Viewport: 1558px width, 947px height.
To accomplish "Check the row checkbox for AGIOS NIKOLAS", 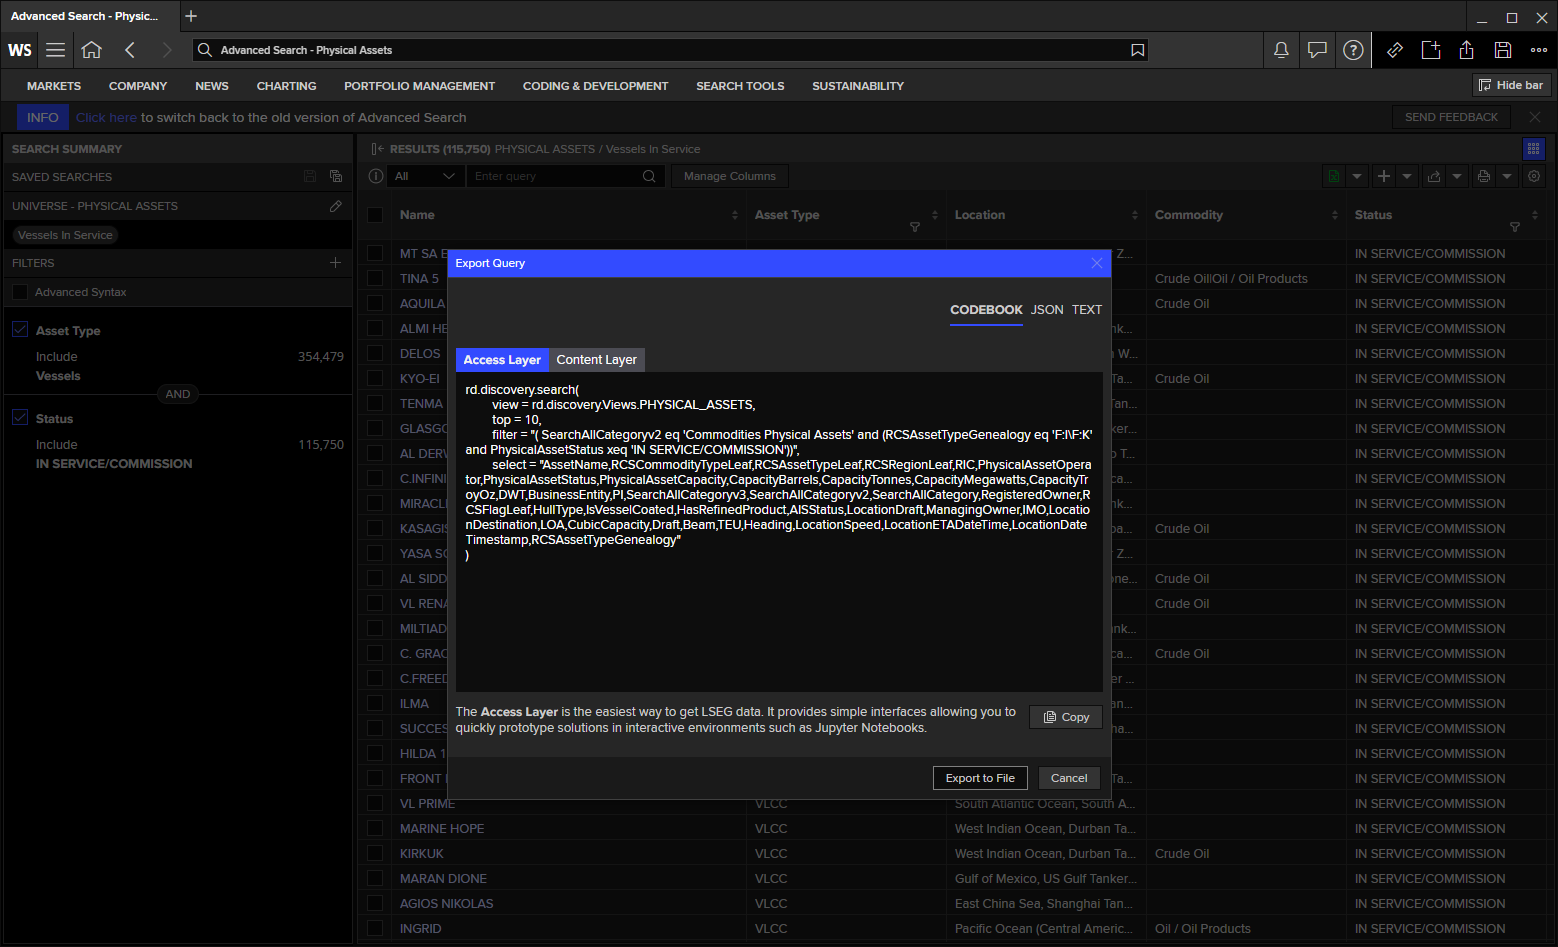I will tap(375, 903).
